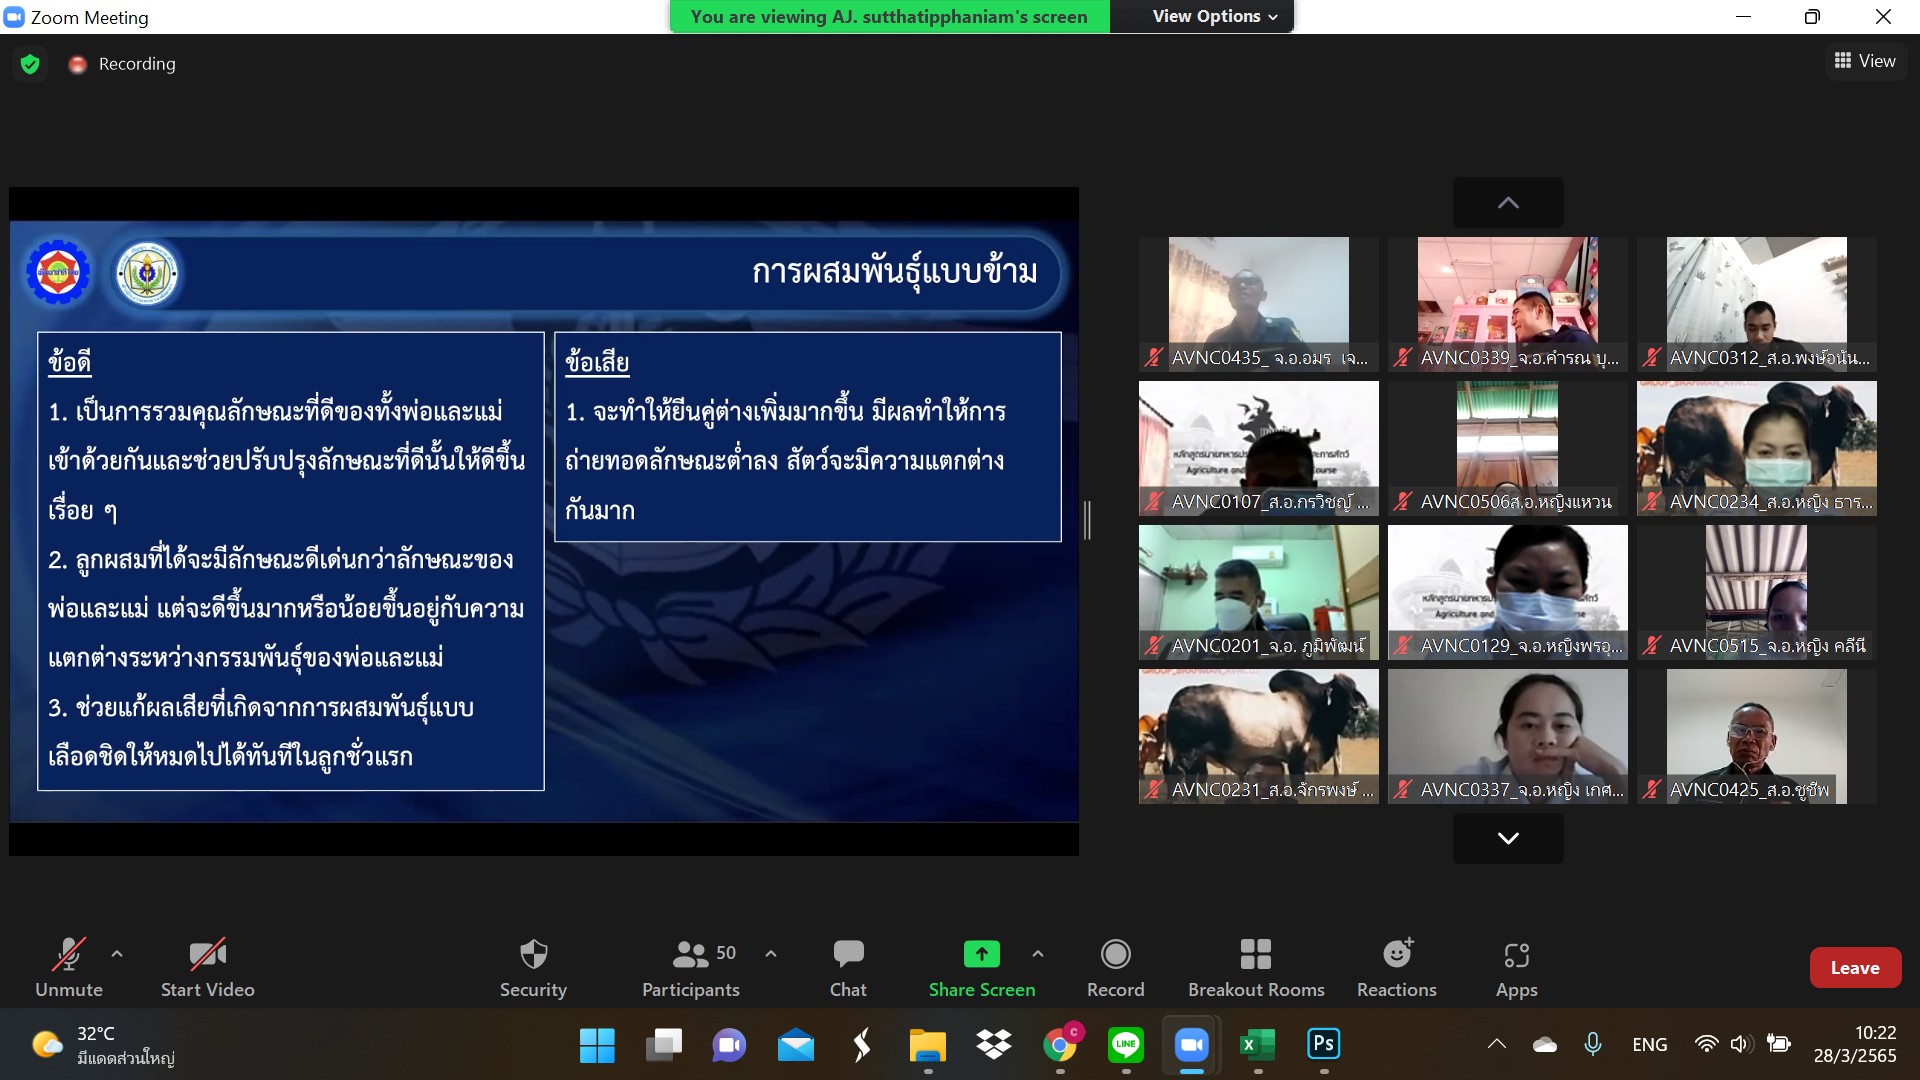Open the taskbar app left of File Explorer
Viewport: 1920px width, 1080px height.
pos(861,1045)
